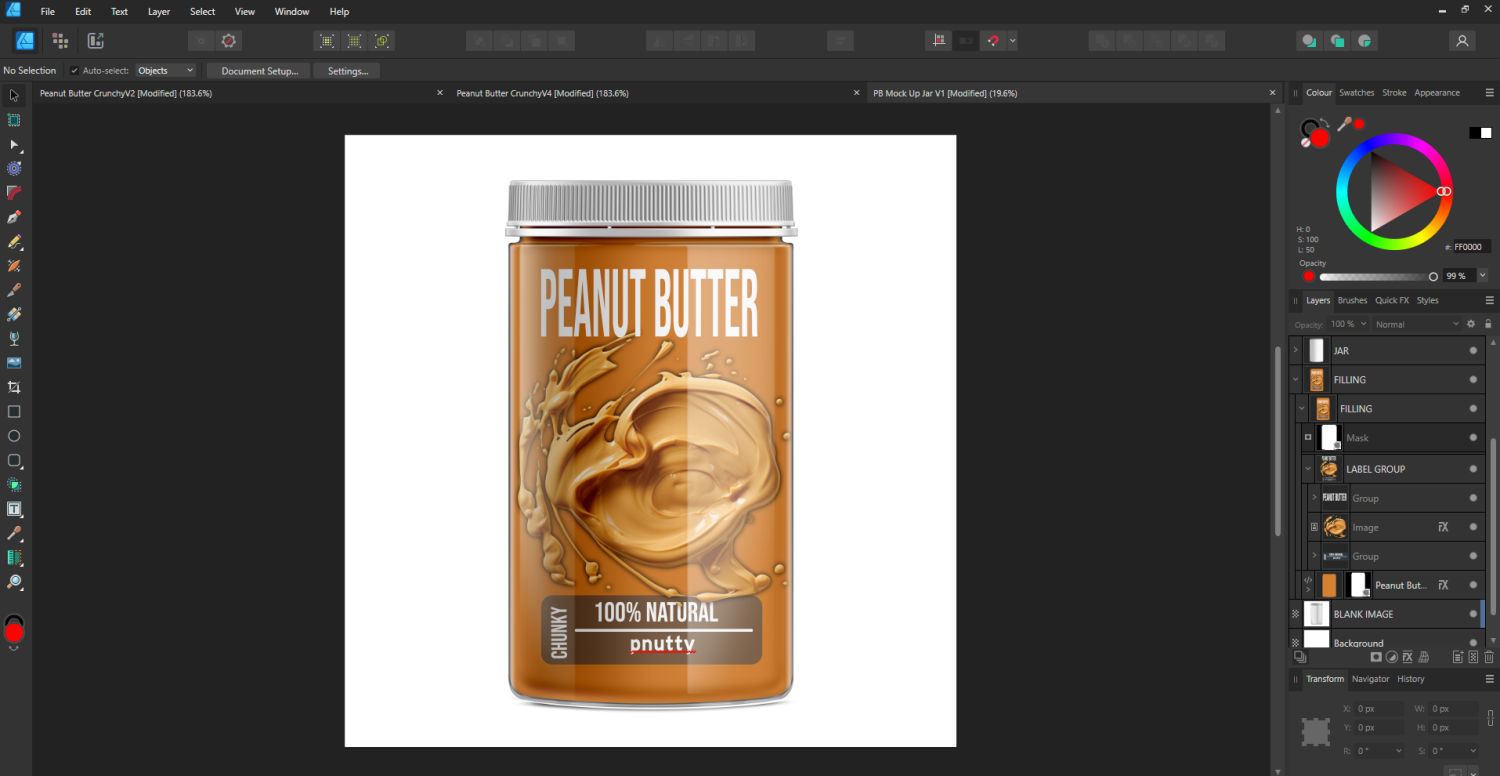Select the Ellipse tool
The width and height of the screenshot is (1500, 776).
point(14,436)
